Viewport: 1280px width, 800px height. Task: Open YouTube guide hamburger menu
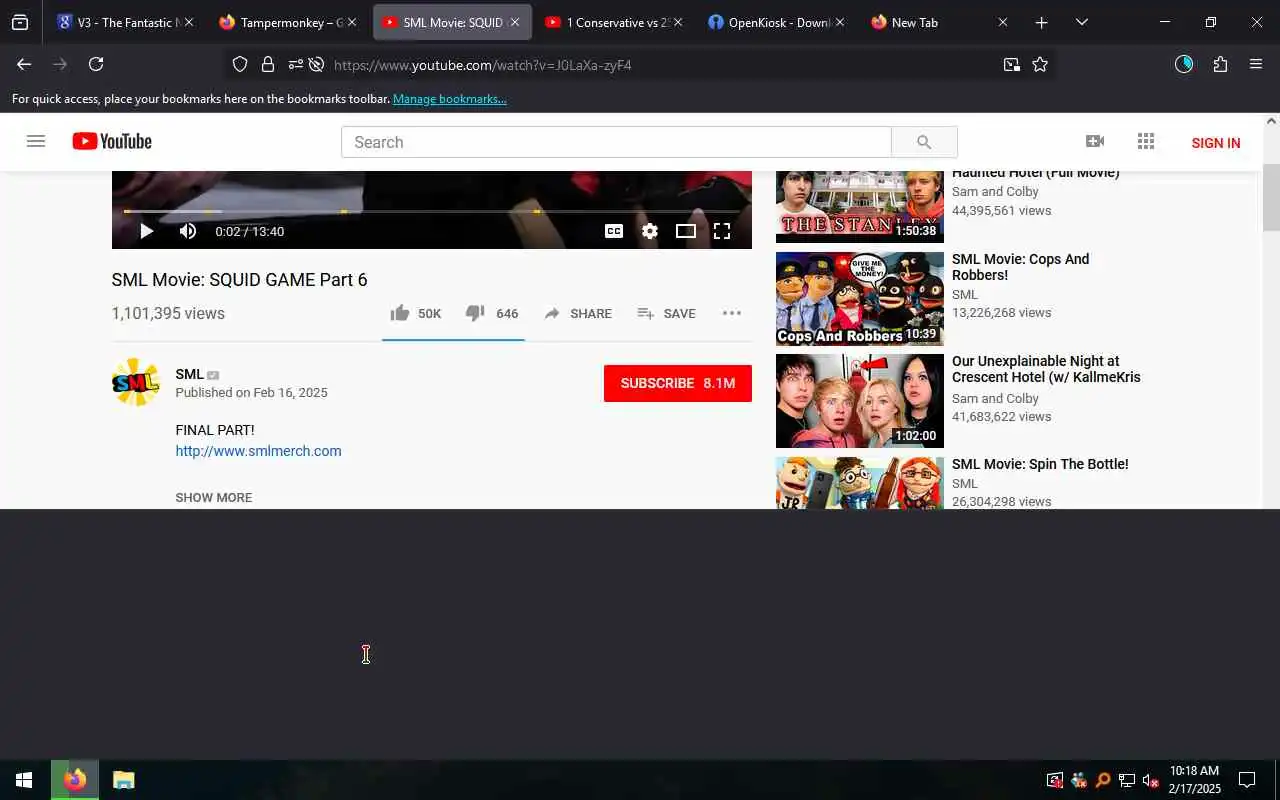point(36,142)
